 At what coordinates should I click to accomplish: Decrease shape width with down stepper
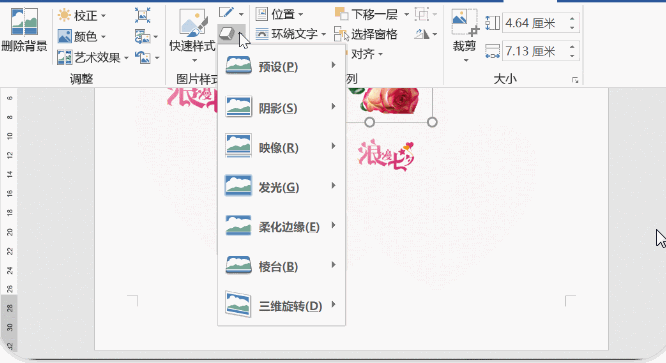572,56
